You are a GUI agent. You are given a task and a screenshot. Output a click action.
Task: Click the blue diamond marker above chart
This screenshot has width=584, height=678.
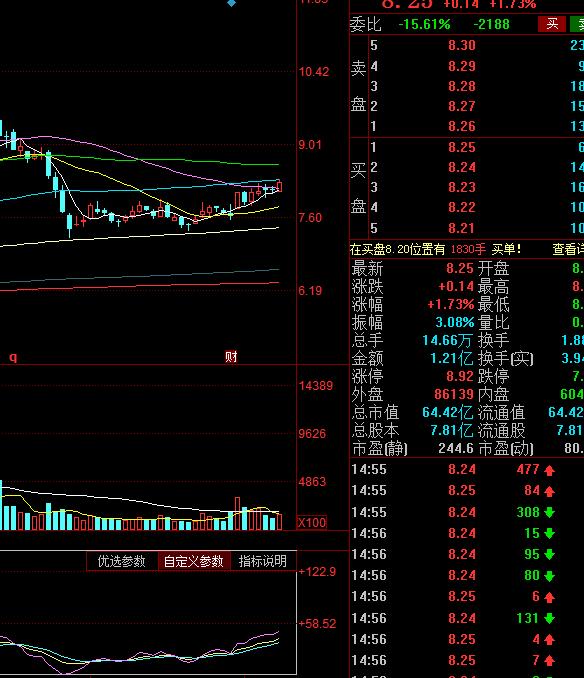click(x=231, y=3)
